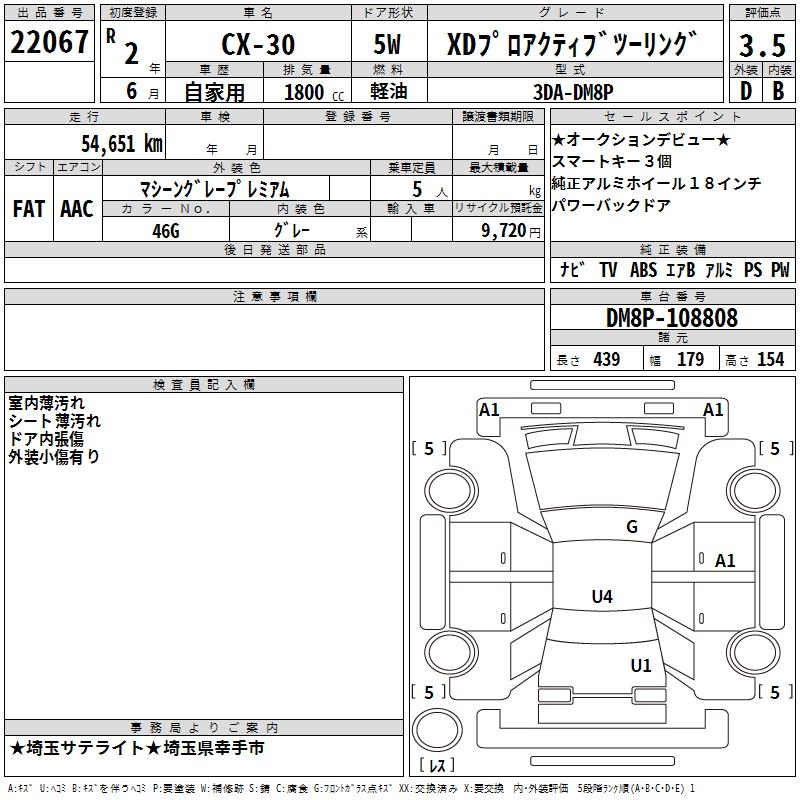Viewport: 800px width, 800px height.
Task: Click A1 mark at front-right corner
Action: 713,410
